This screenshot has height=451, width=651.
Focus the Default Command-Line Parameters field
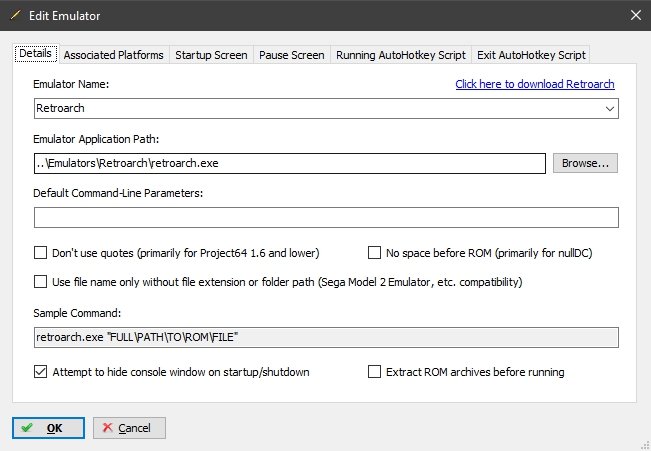click(x=326, y=218)
